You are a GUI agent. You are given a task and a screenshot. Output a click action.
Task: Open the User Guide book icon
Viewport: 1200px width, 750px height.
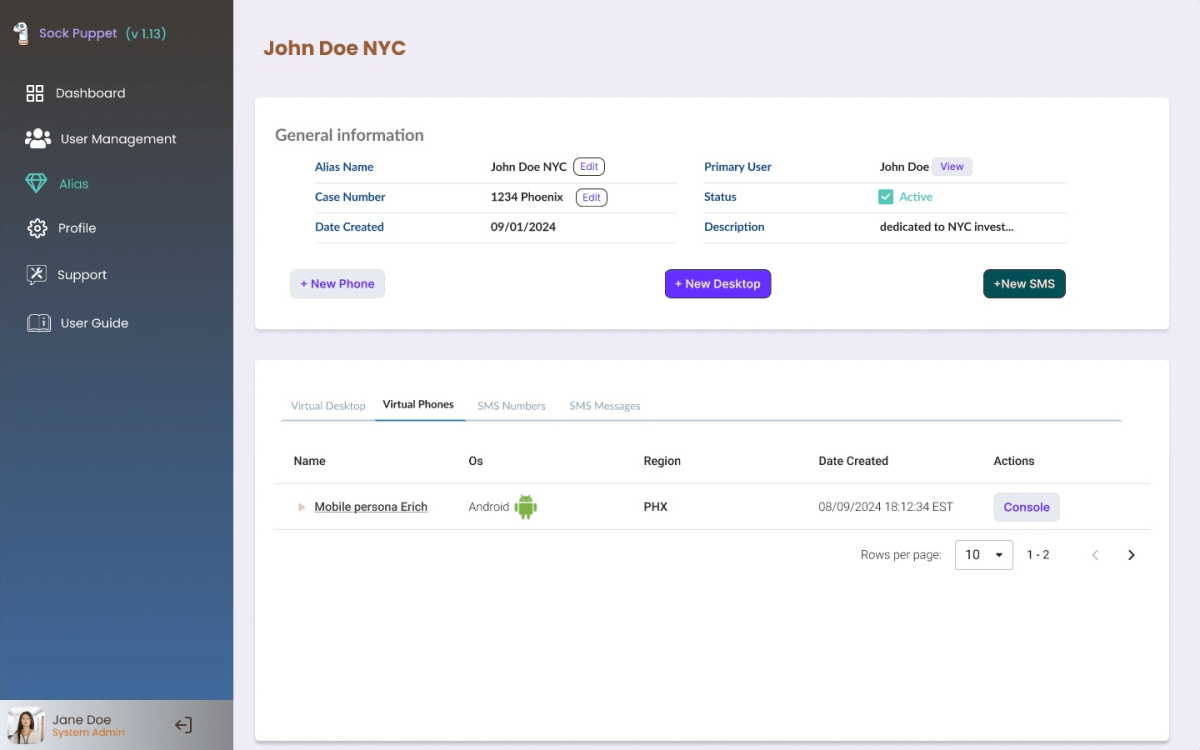tap(38, 323)
